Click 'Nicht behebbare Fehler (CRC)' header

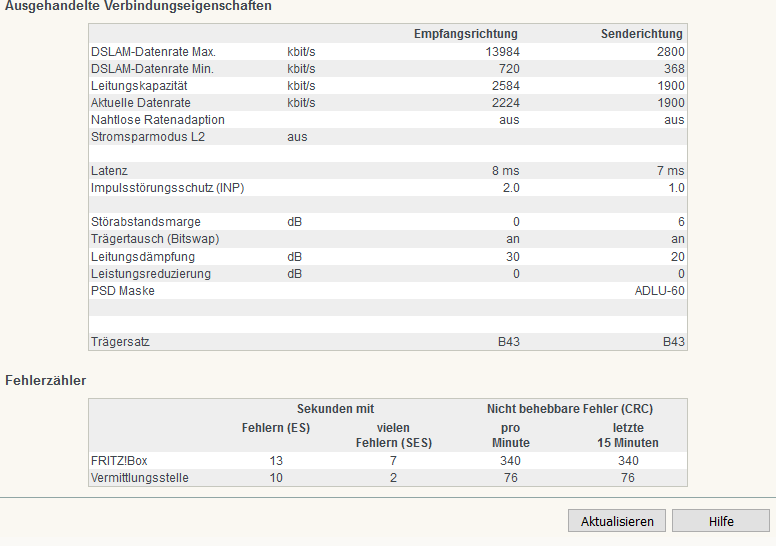coord(570,409)
